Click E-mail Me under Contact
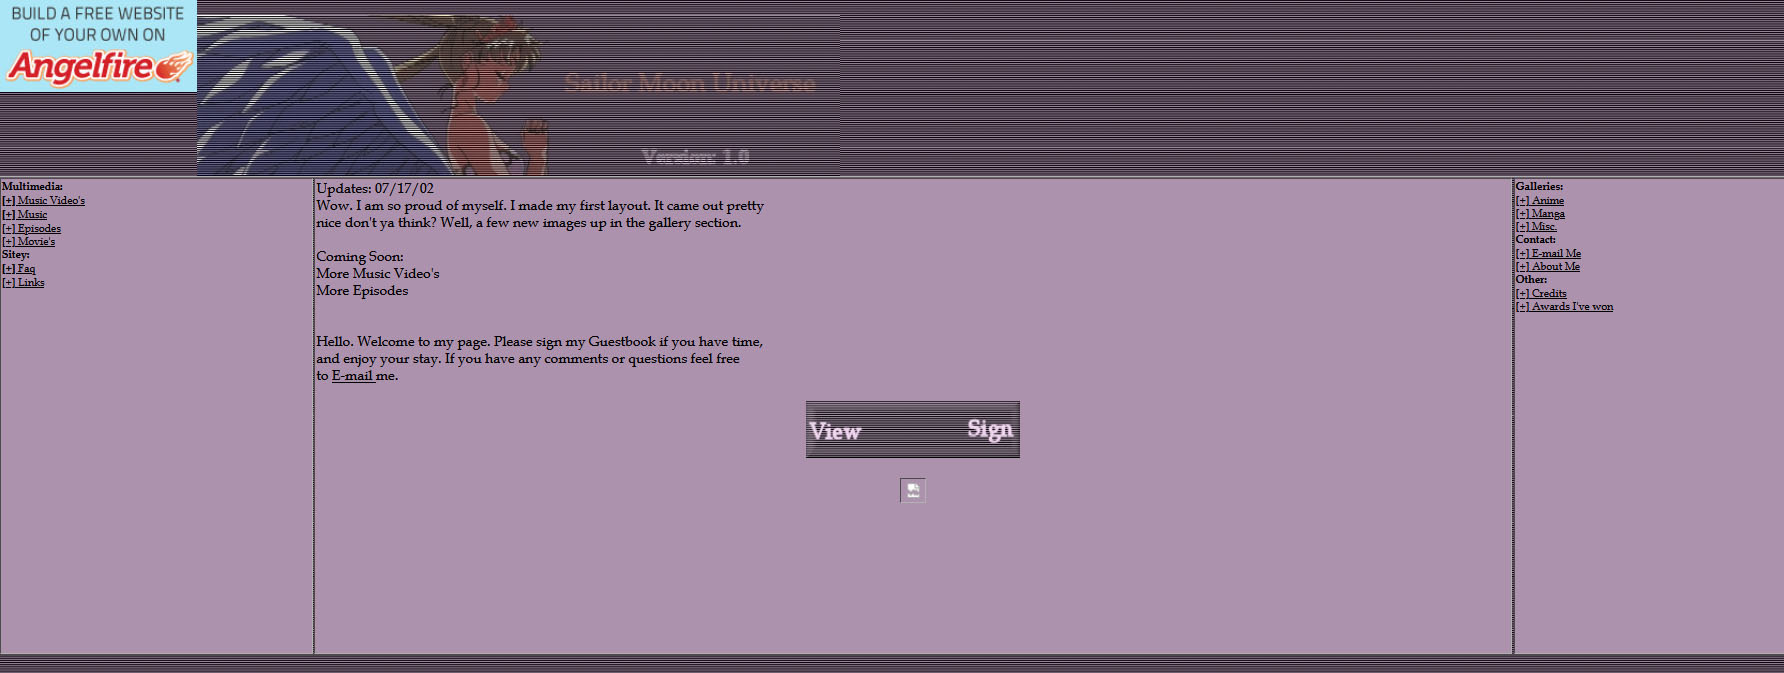1784x673 pixels. (x=1548, y=253)
